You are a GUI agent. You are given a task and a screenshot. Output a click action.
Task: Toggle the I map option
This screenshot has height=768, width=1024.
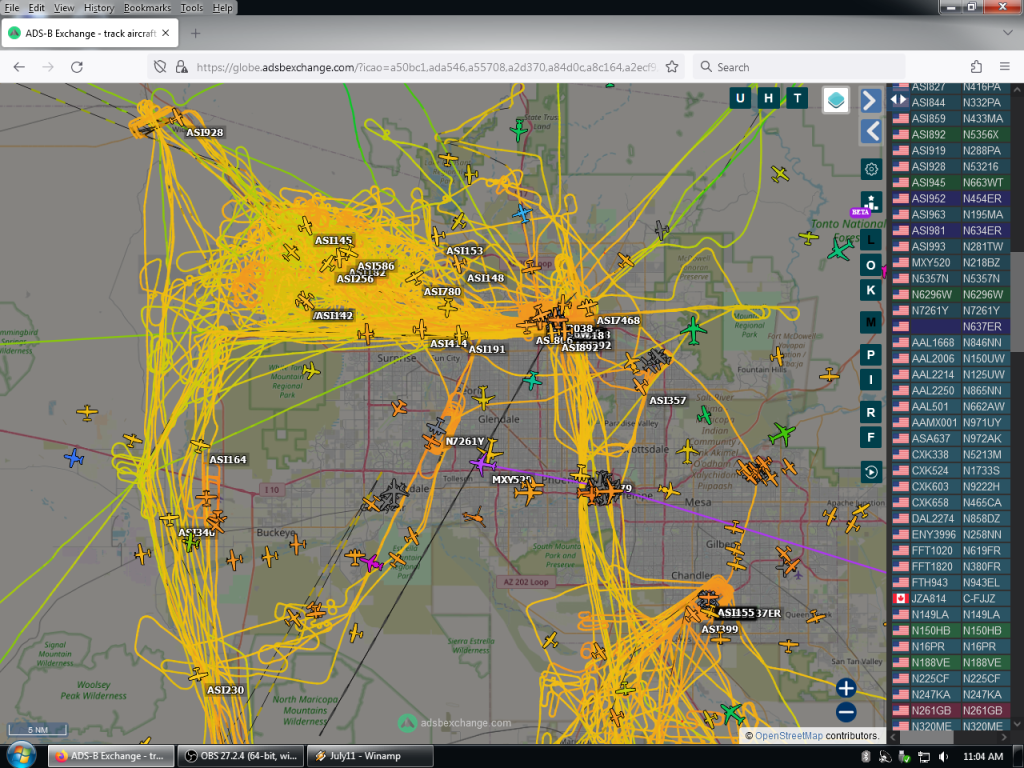tap(871, 379)
